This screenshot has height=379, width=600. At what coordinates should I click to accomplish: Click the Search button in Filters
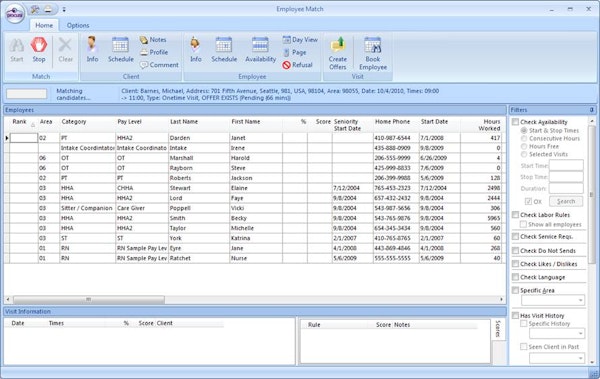566,201
